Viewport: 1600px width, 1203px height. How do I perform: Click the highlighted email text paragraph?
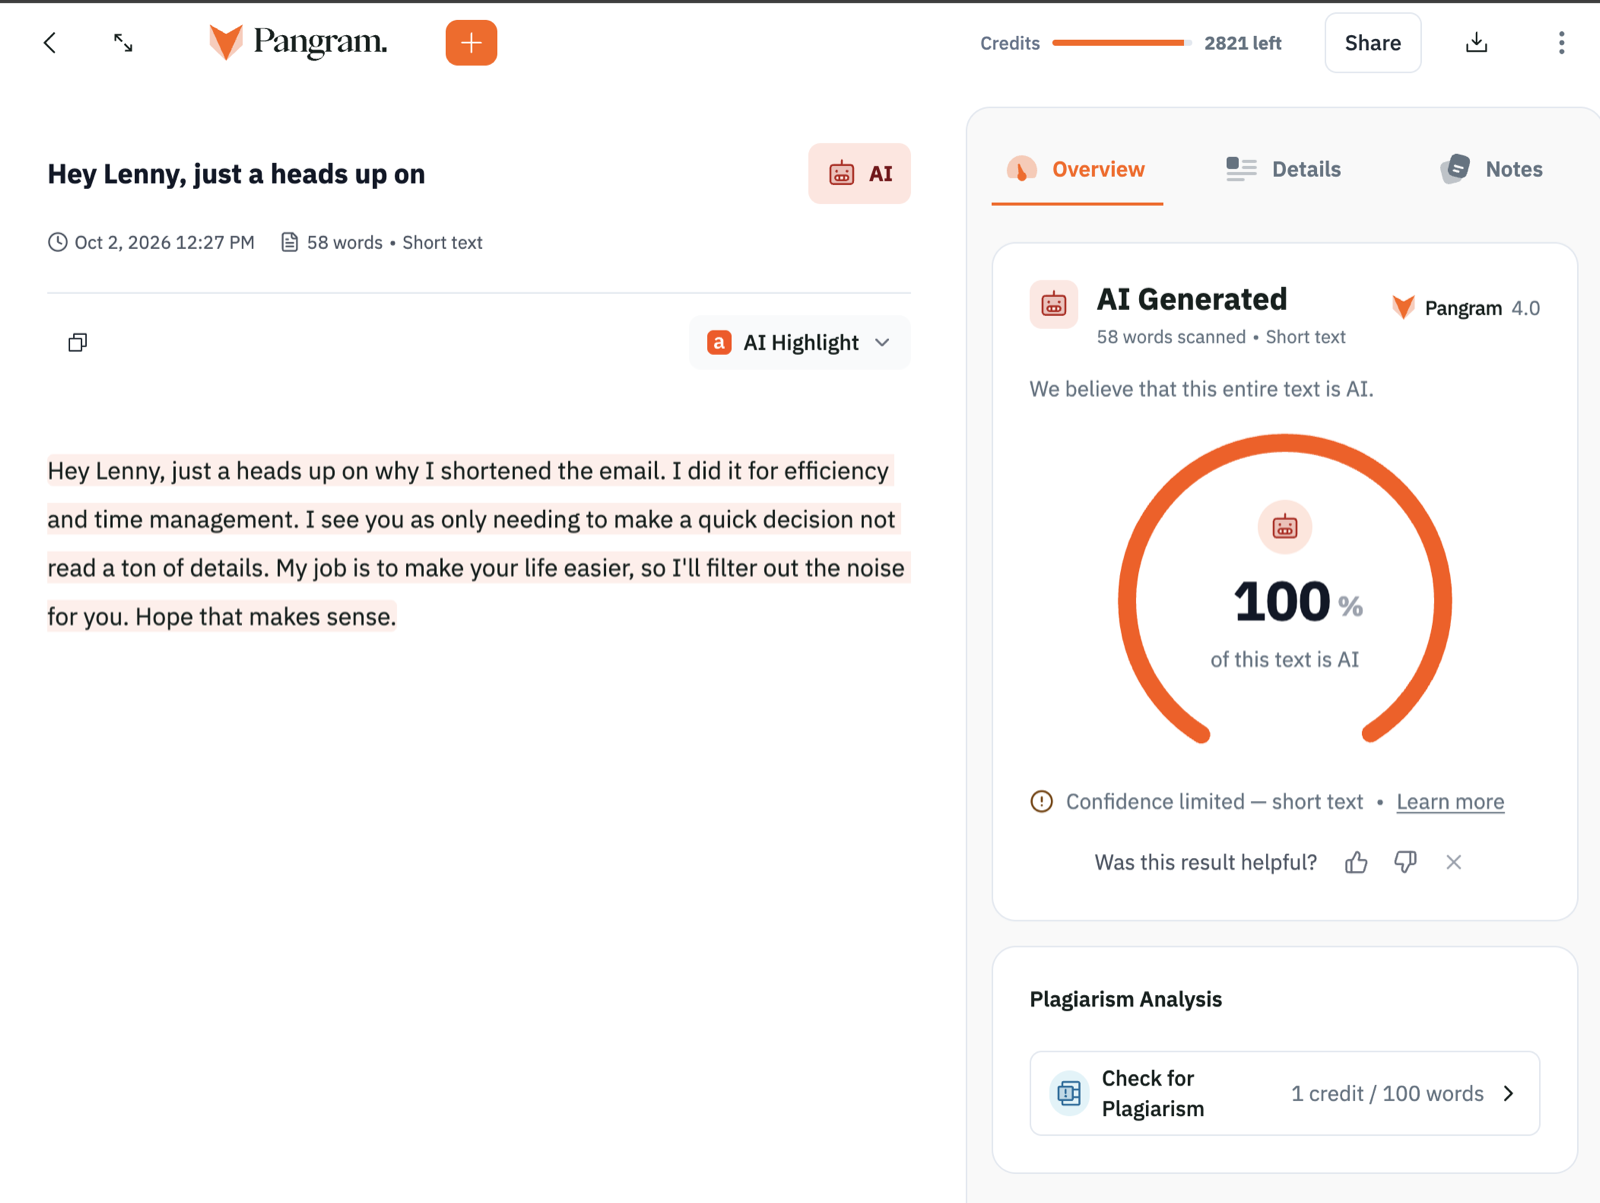tap(477, 544)
